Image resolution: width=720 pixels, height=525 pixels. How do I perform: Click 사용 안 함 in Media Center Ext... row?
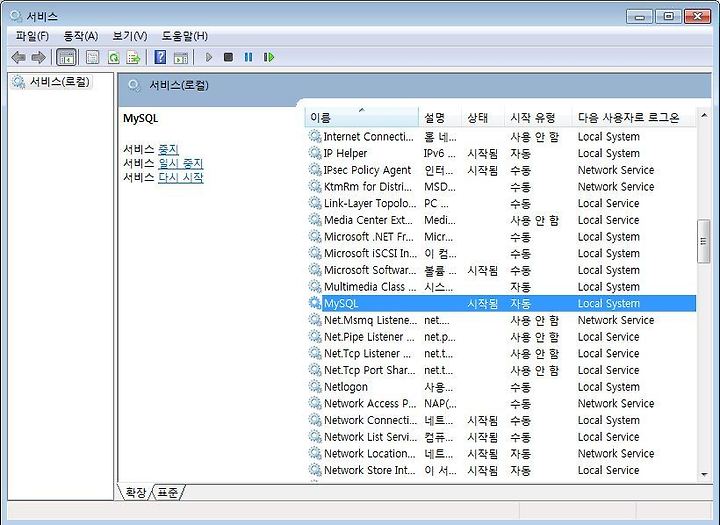coord(534,220)
